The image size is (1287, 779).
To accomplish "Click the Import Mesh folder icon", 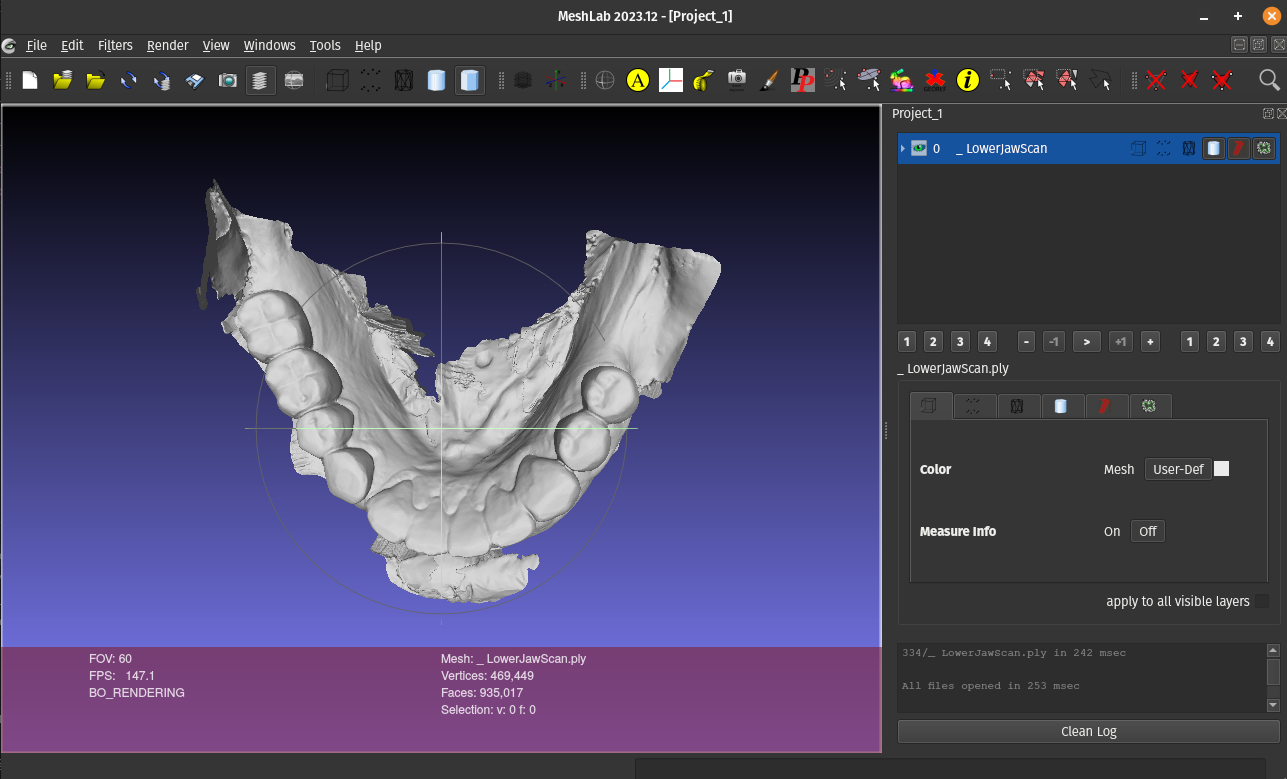I will pyautogui.click(x=96, y=81).
